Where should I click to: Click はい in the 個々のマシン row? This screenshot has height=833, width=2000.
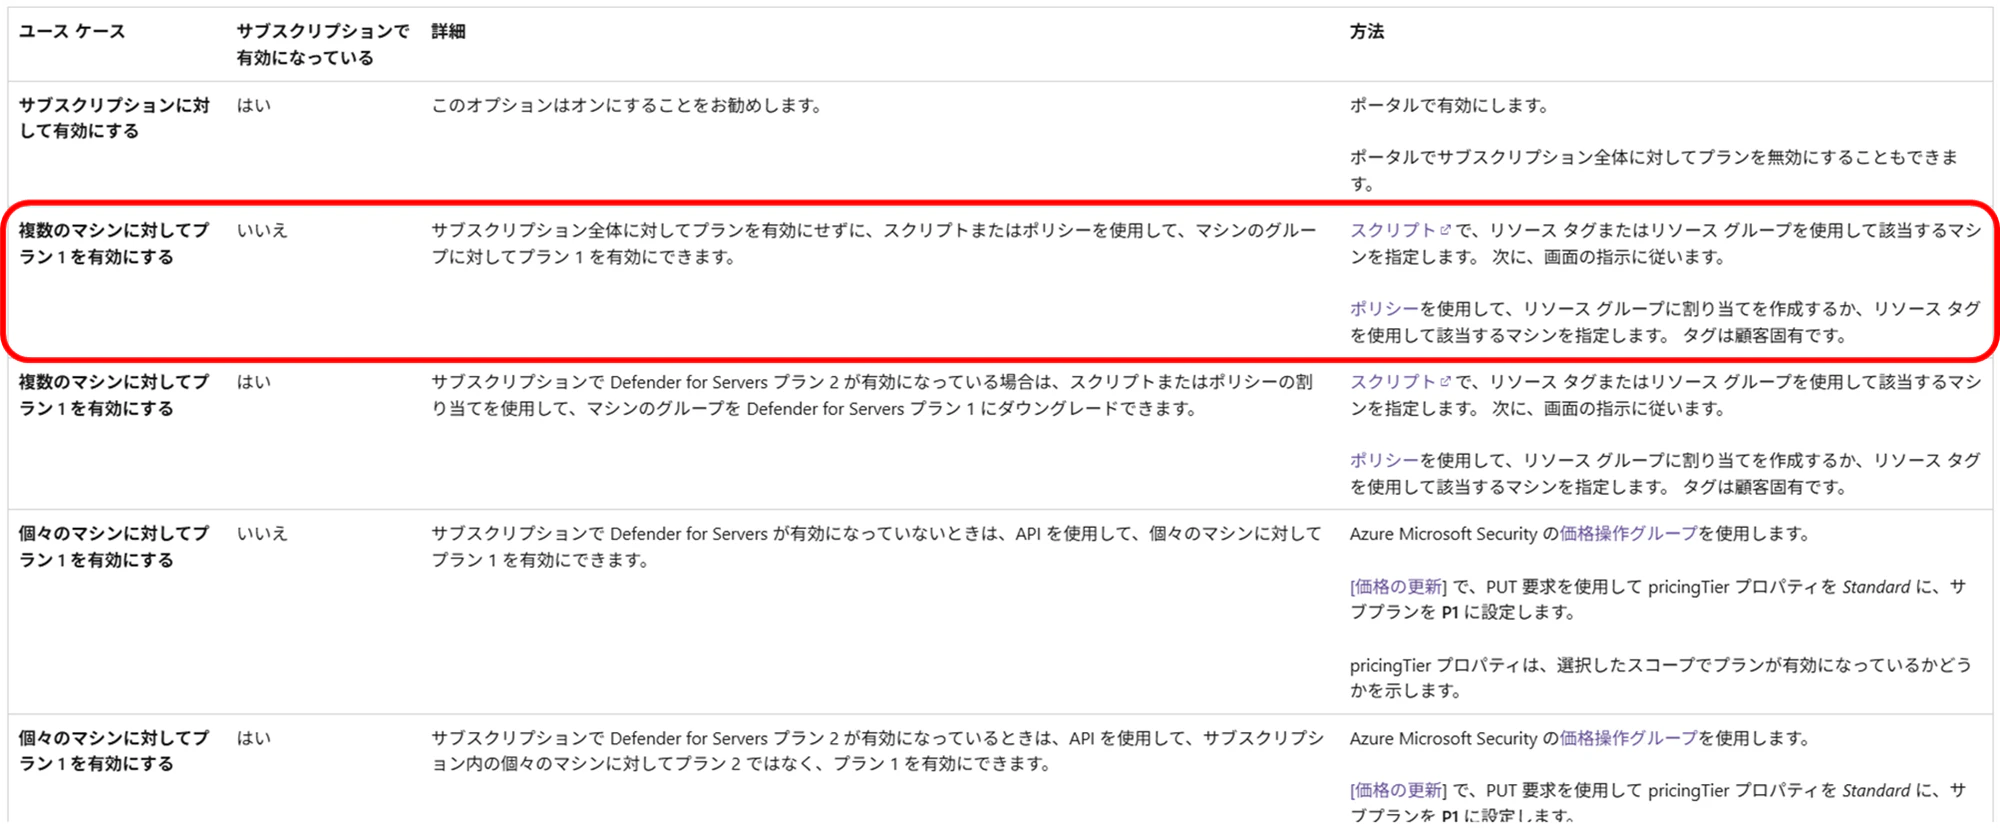pos(254,739)
